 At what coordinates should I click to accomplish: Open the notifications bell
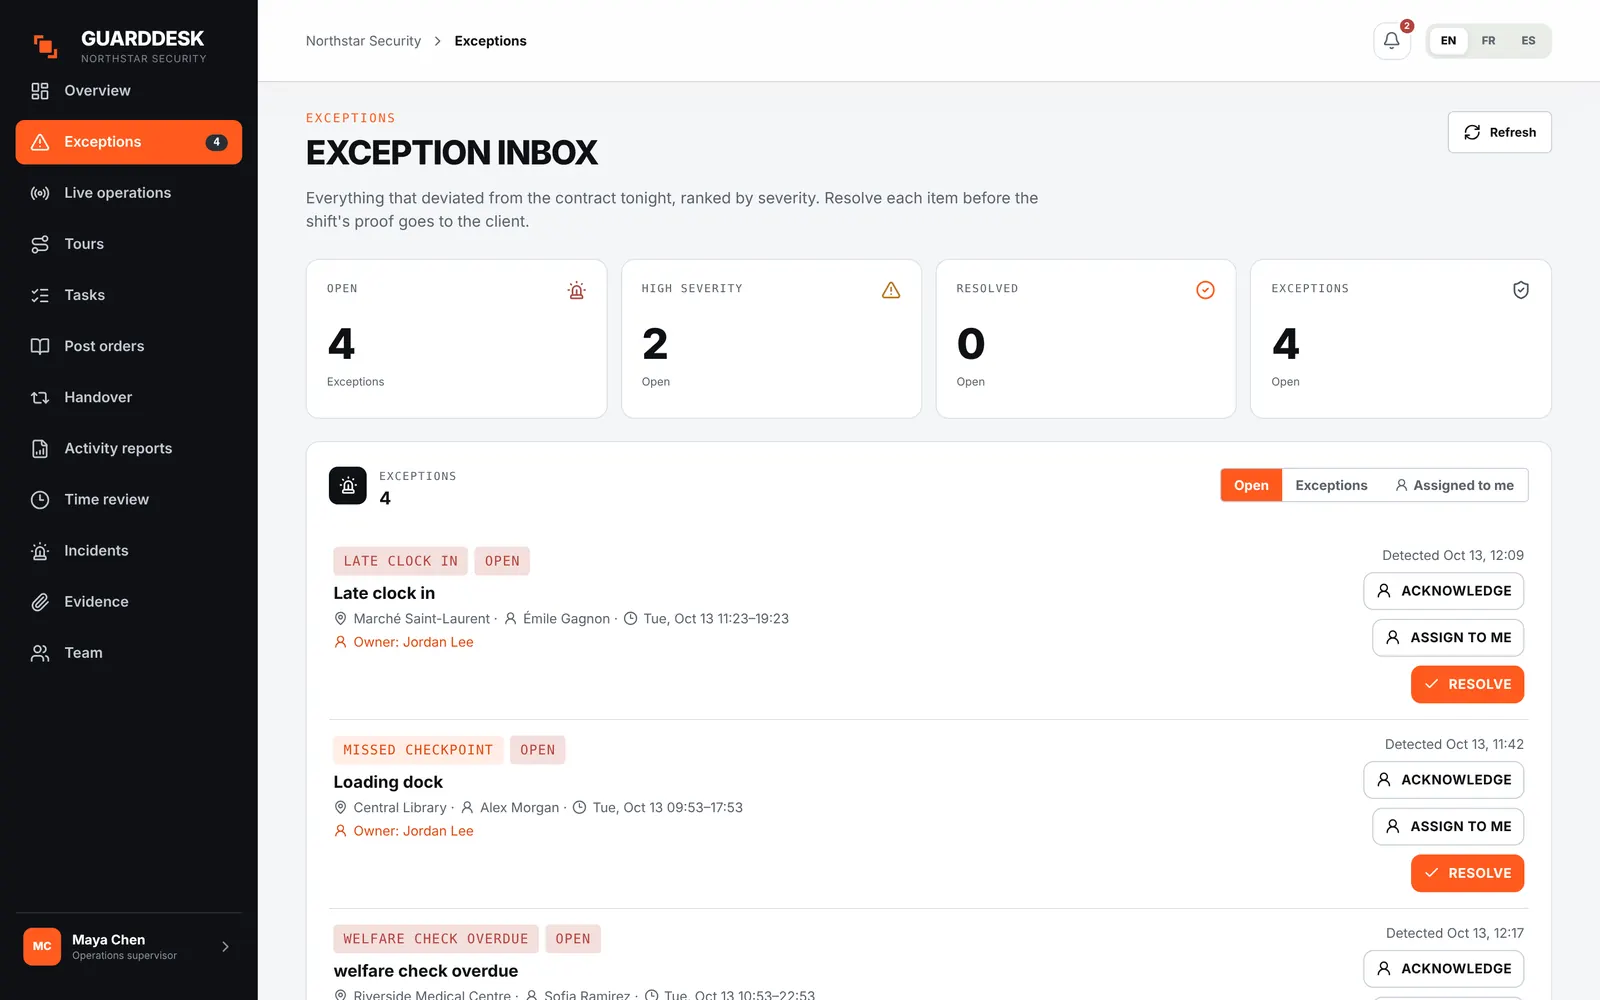coord(1391,41)
